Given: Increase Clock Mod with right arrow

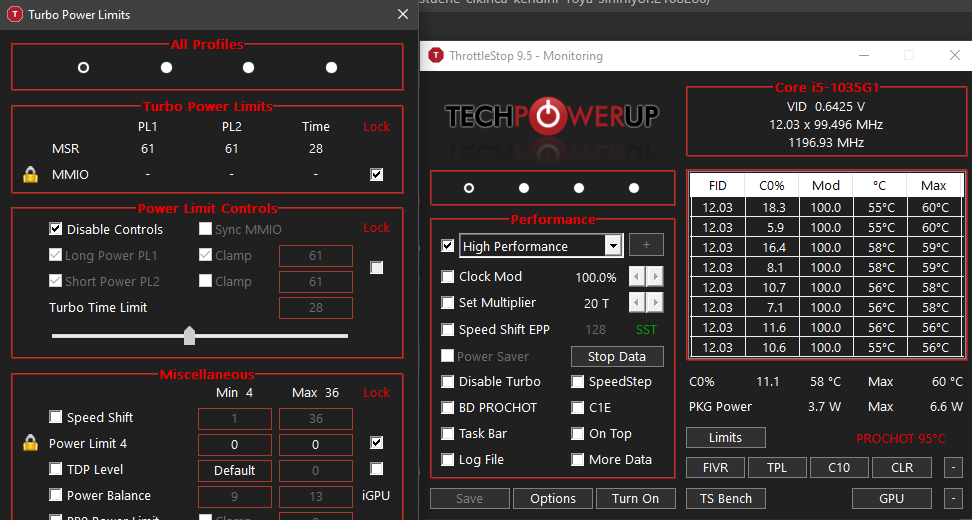Looking at the screenshot, I should click(655, 276).
